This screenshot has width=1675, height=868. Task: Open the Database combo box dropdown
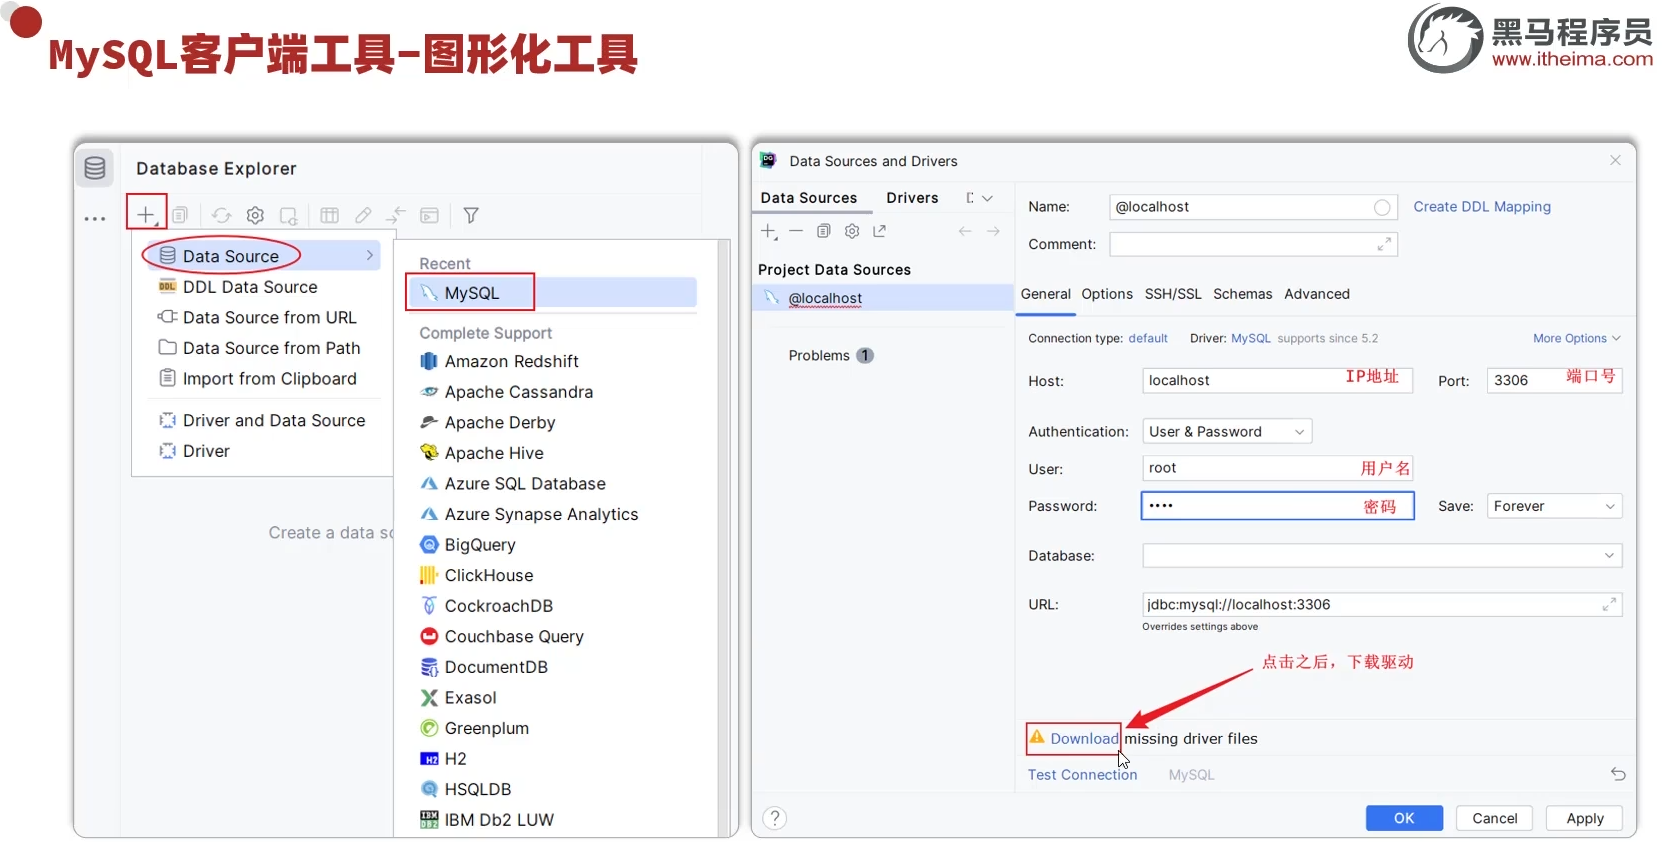point(1382,555)
